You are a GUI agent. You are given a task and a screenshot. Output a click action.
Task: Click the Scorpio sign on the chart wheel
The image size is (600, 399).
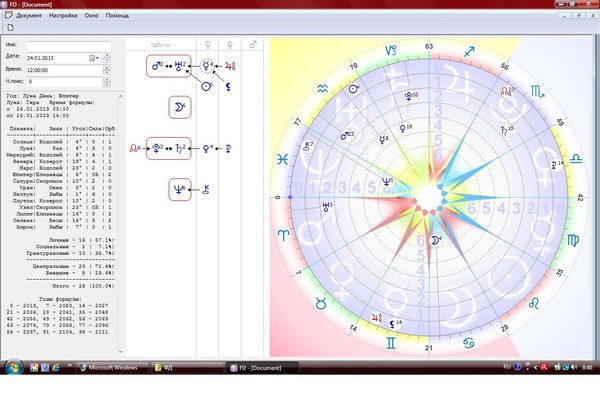tap(538, 91)
